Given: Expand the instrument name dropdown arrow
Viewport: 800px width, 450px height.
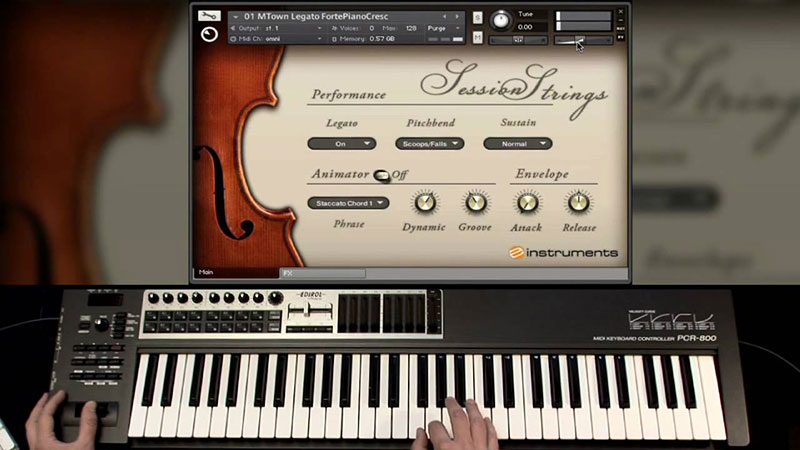Looking at the screenshot, I should point(235,17).
